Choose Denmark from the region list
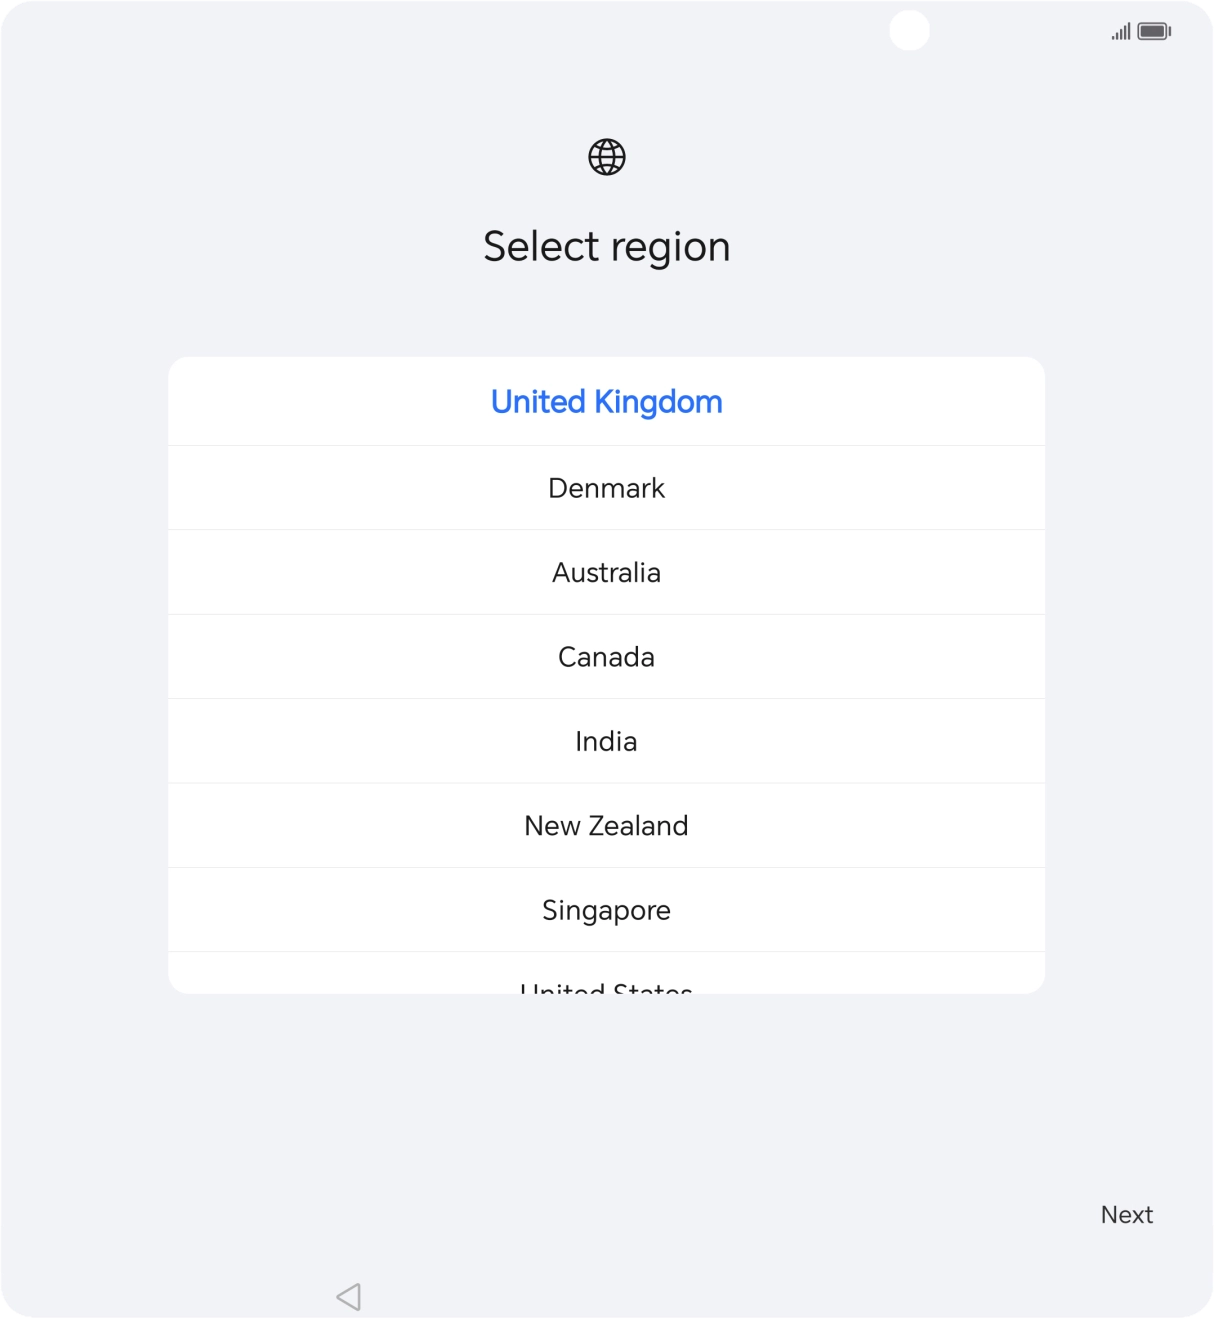This screenshot has height=1319, width=1214. click(606, 488)
